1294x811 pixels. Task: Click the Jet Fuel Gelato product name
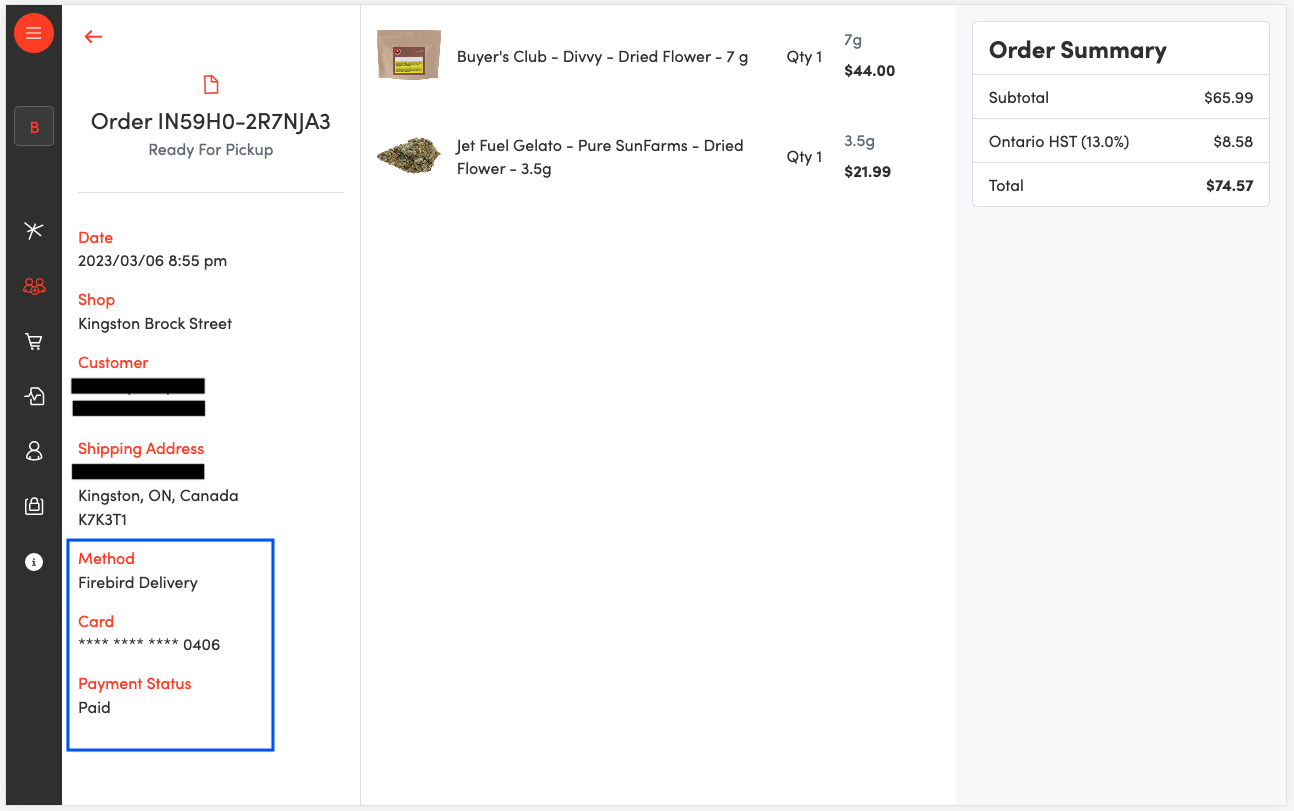pyautogui.click(x=599, y=157)
